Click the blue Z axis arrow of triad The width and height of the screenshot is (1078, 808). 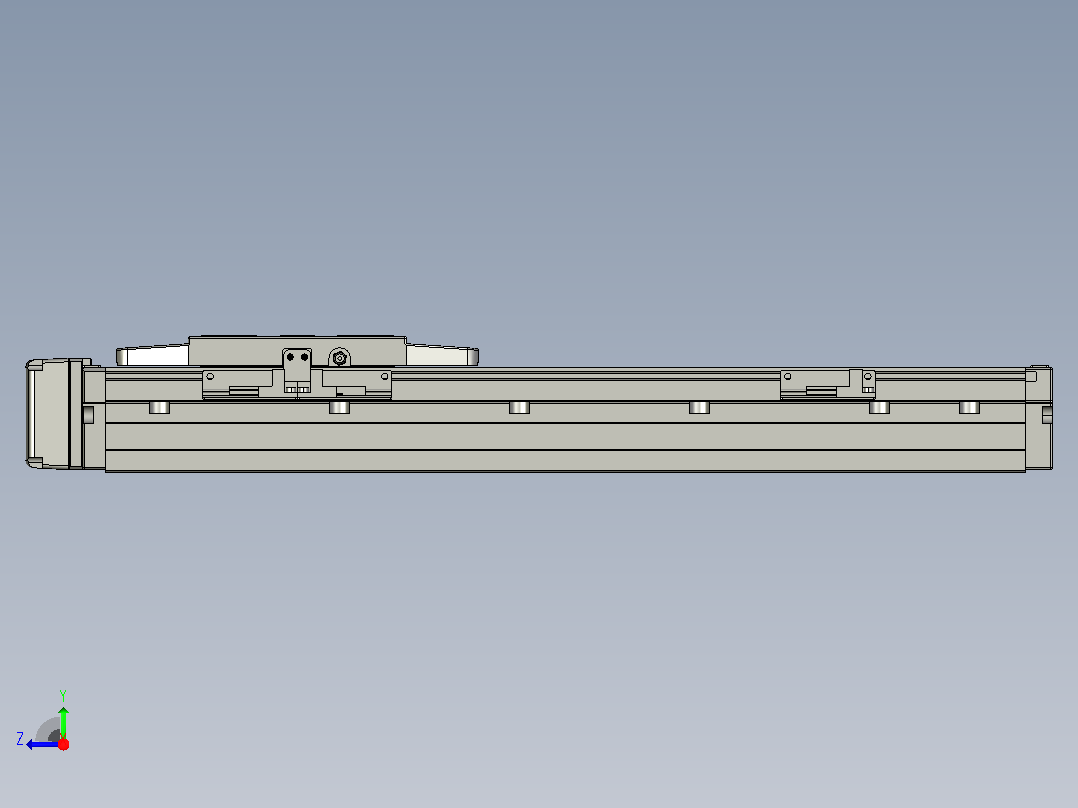coord(43,745)
